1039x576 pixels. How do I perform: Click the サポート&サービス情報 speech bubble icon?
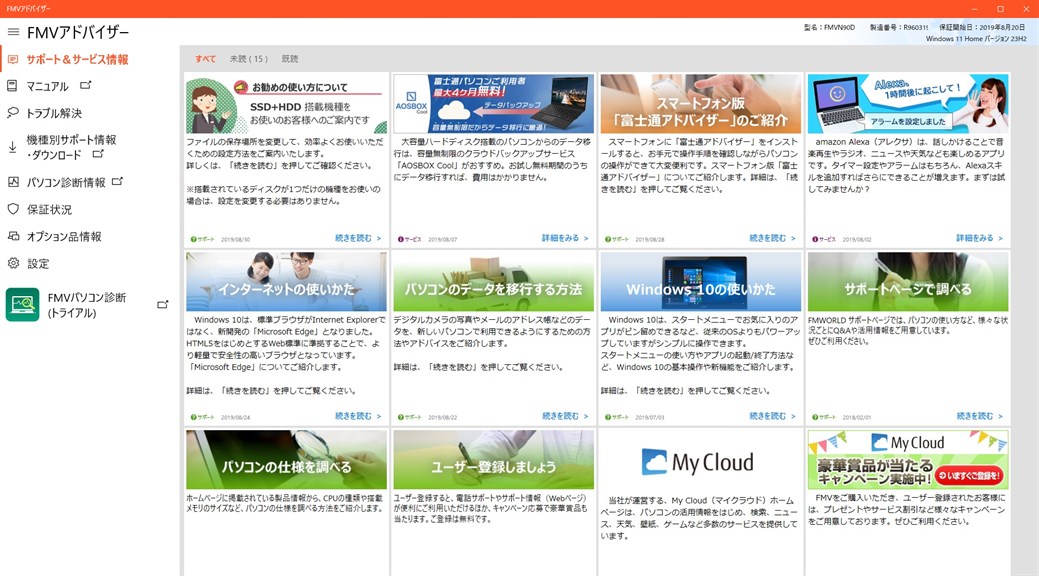coord(13,60)
